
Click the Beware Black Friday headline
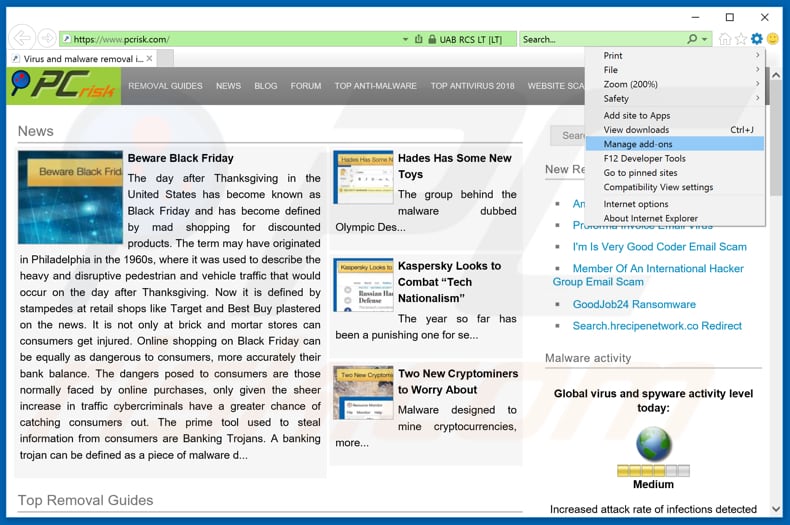click(180, 158)
